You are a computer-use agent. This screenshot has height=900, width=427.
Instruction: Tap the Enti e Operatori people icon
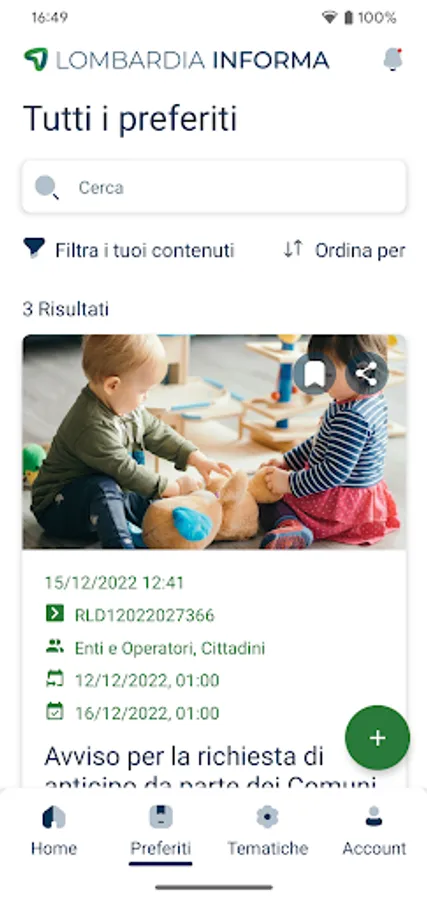point(55,646)
